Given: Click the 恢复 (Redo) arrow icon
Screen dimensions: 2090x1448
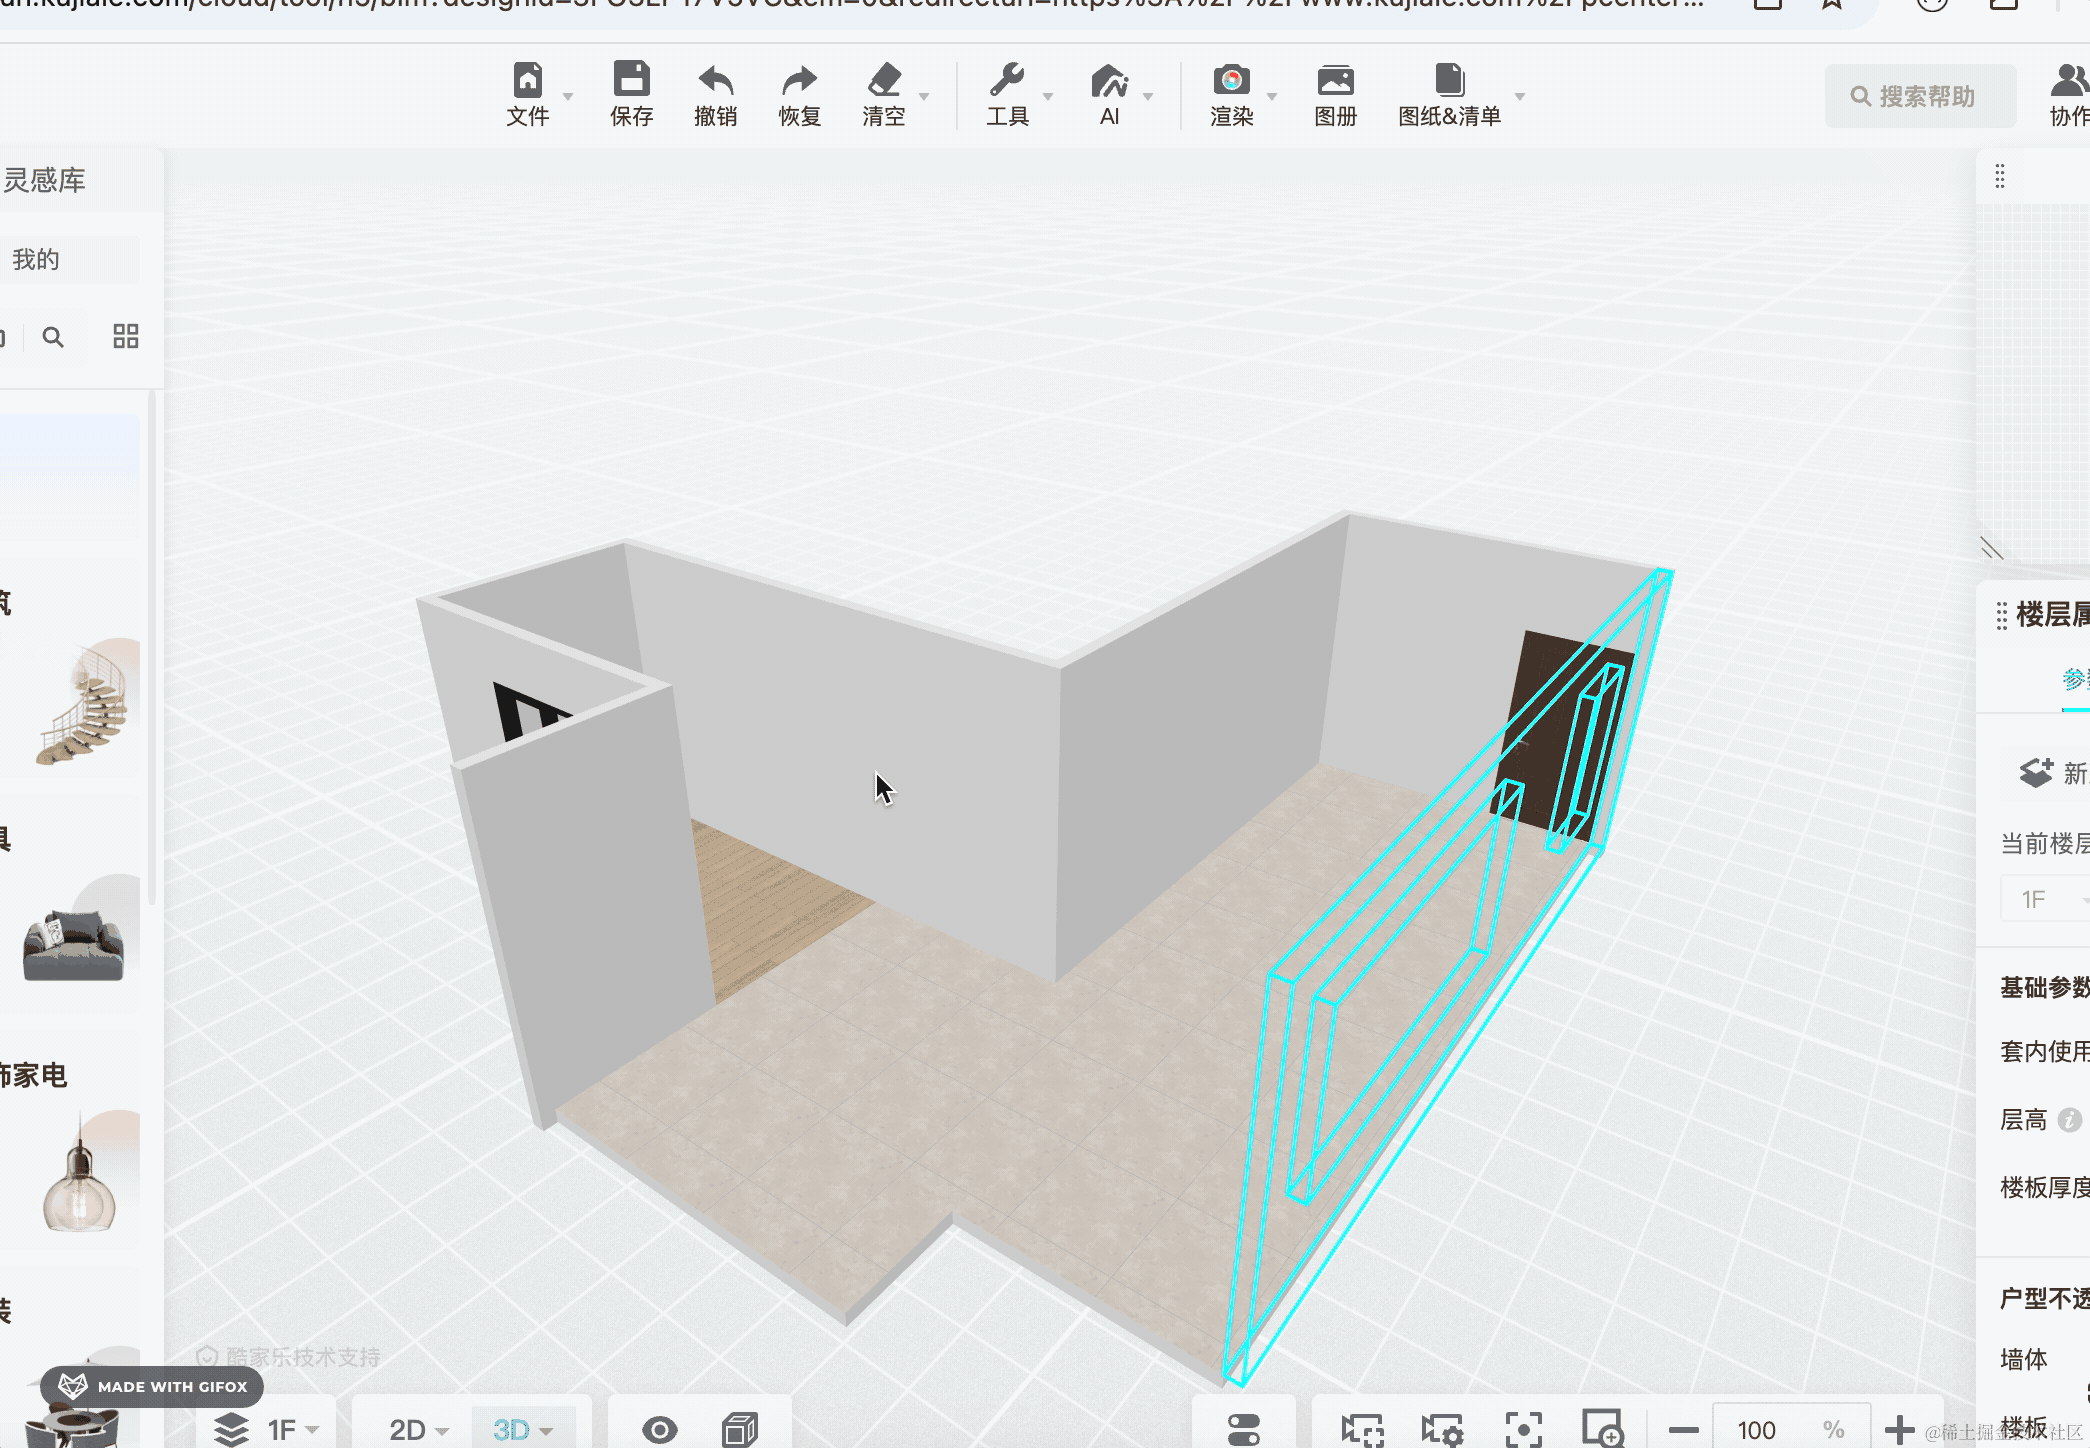Looking at the screenshot, I should [x=799, y=80].
